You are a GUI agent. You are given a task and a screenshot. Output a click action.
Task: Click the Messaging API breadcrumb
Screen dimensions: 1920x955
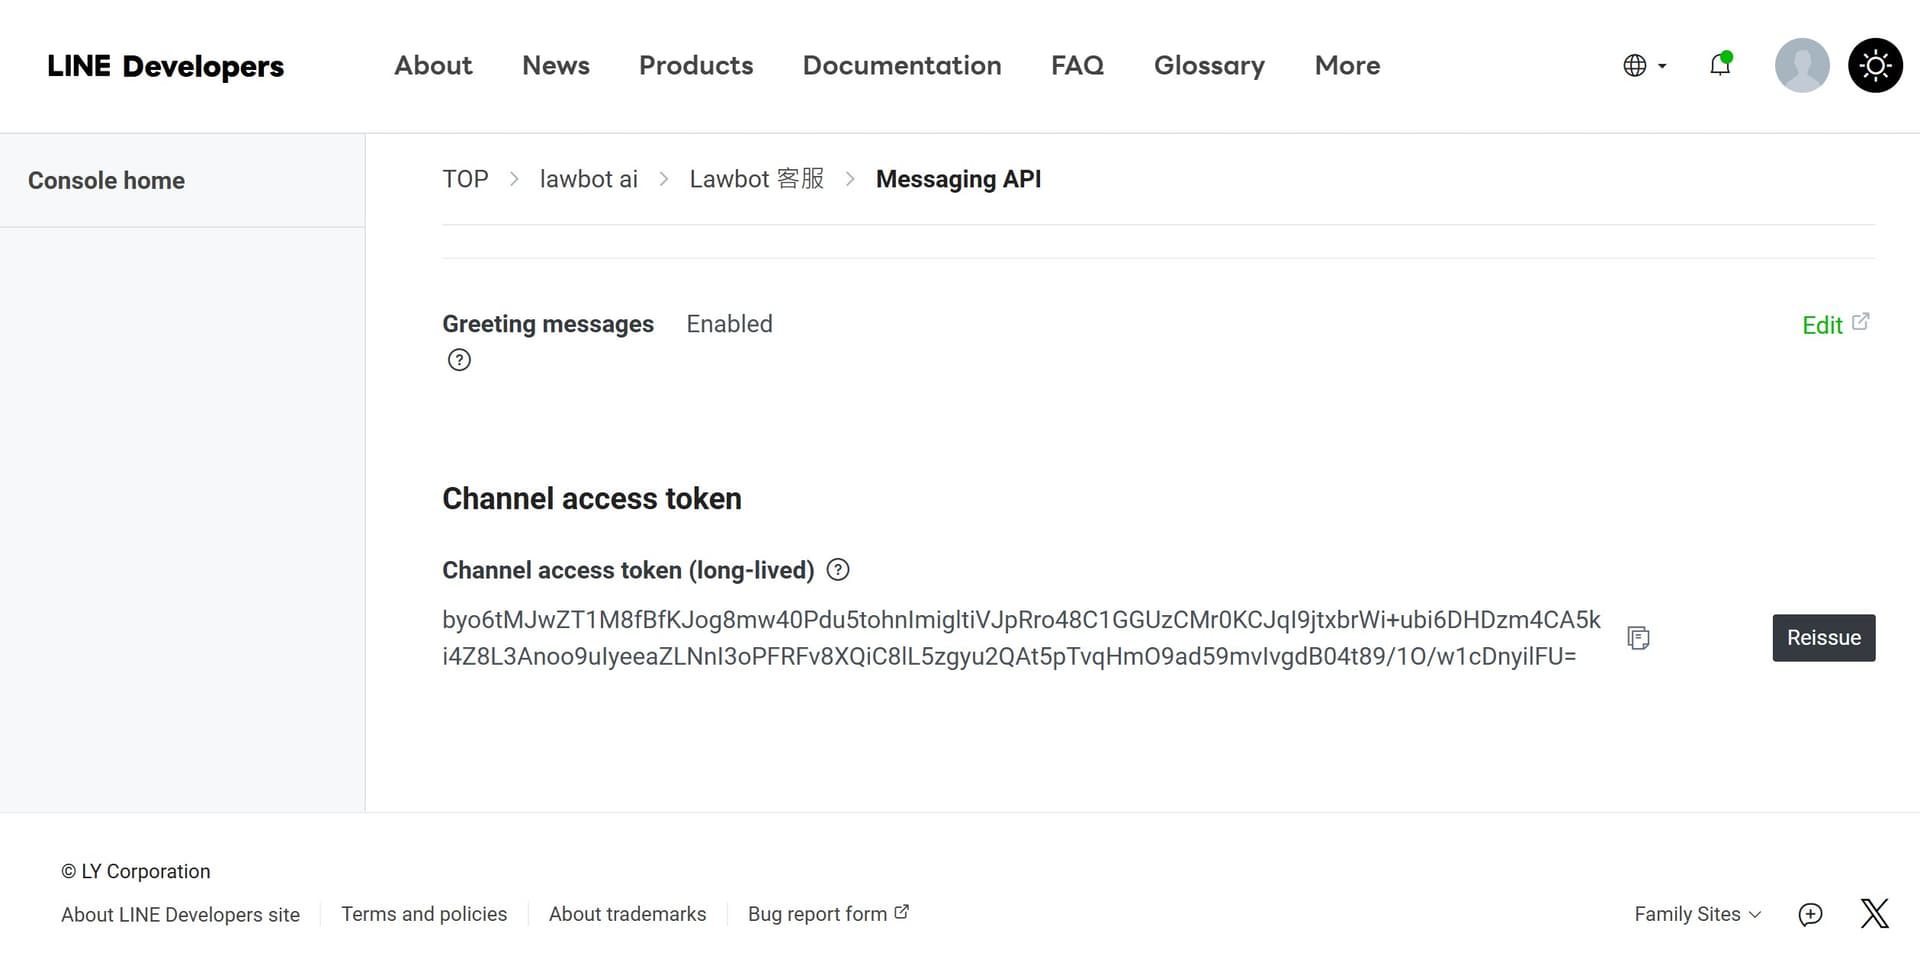(x=958, y=179)
